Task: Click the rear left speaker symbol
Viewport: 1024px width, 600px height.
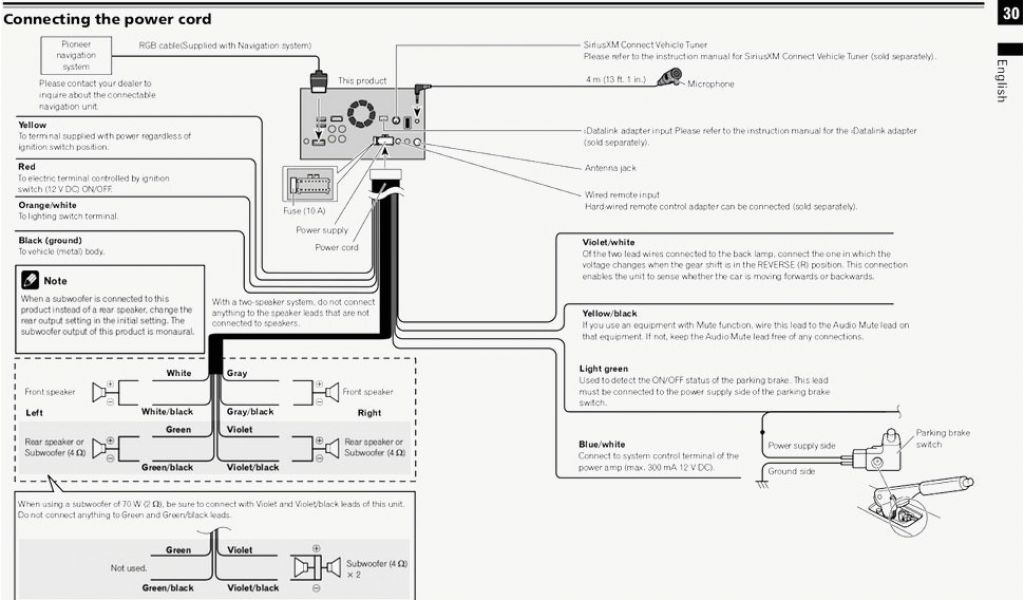Action: pyautogui.click(x=104, y=446)
